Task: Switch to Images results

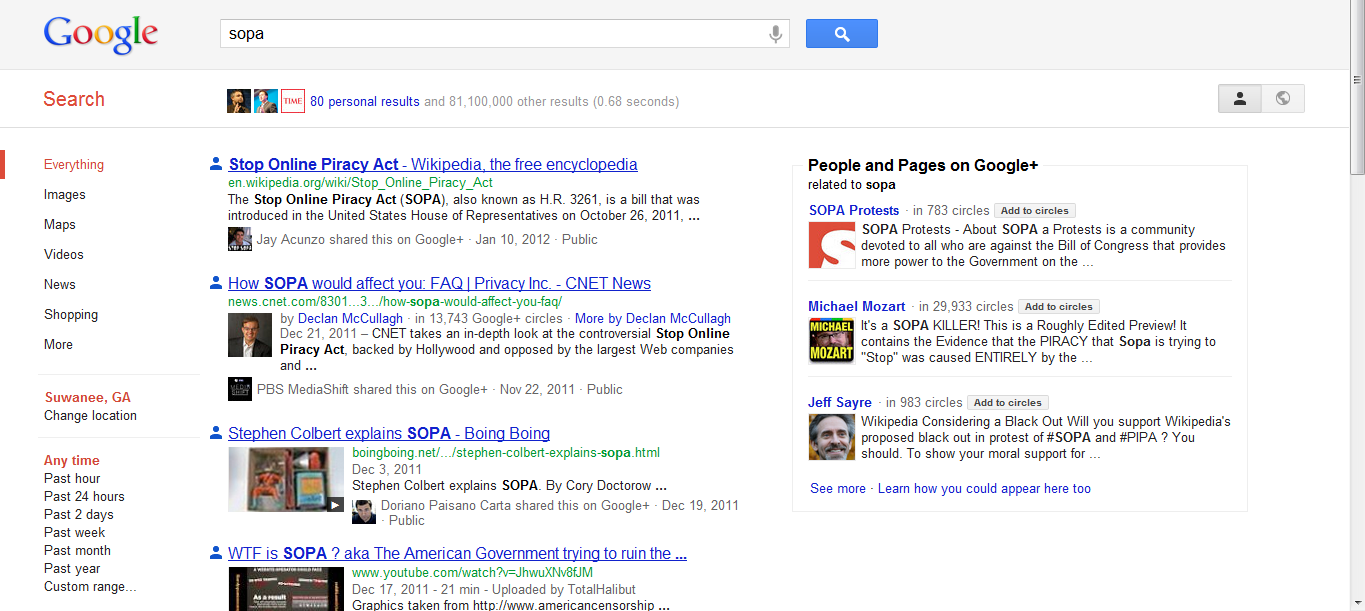Action: tap(65, 195)
